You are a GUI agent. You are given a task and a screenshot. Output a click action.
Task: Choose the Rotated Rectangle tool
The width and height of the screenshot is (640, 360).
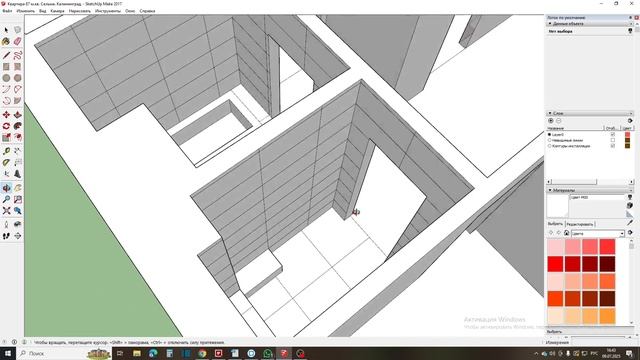pyautogui.click(x=18, y=67)
